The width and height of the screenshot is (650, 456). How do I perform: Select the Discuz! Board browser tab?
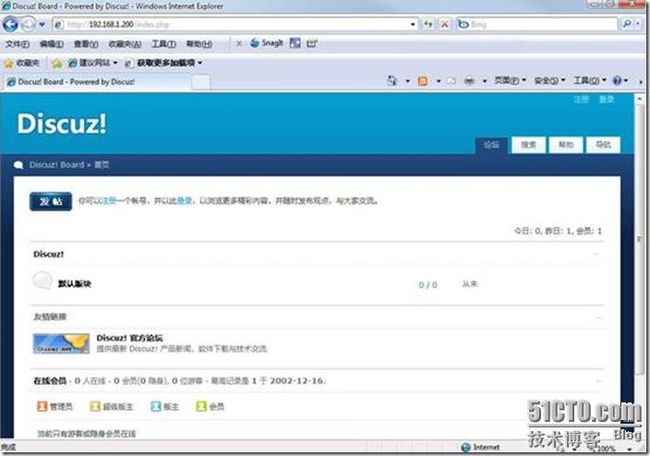[x=97, y=82]
